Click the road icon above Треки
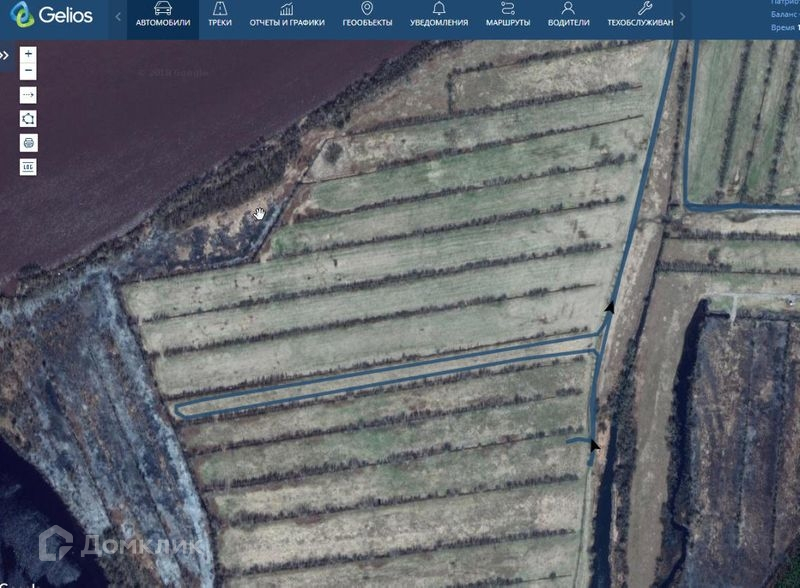 tap(220, 8)
